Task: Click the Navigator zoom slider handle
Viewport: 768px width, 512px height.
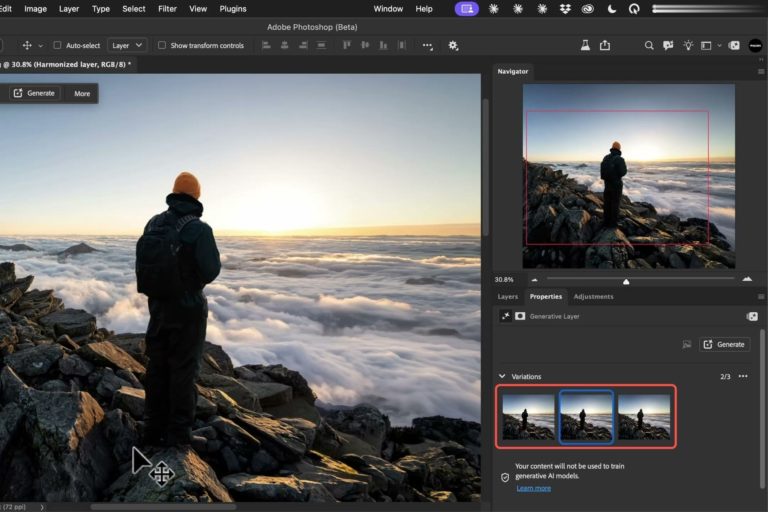Action: click(x=625, y=281)
